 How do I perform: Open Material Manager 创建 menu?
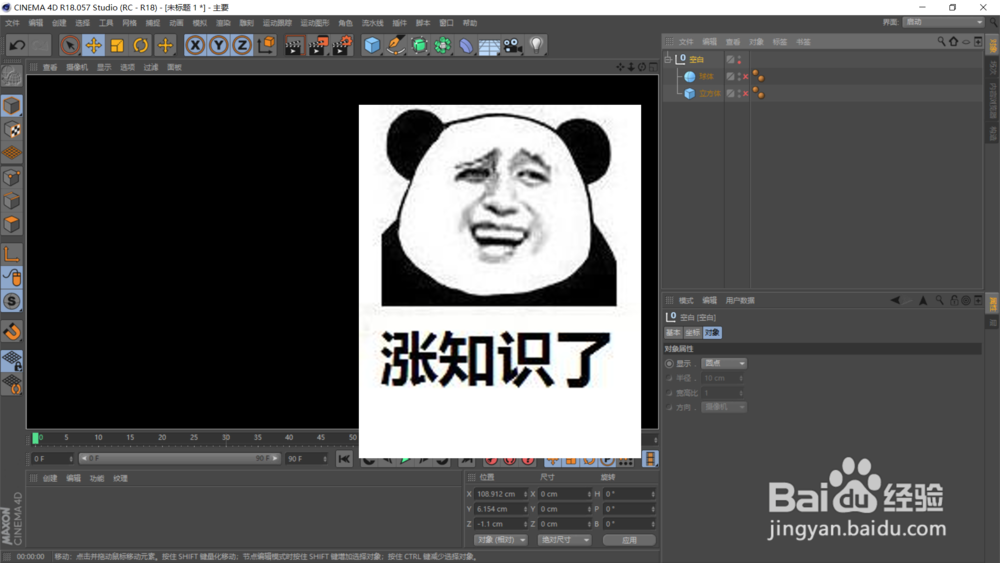click(50, 478)
